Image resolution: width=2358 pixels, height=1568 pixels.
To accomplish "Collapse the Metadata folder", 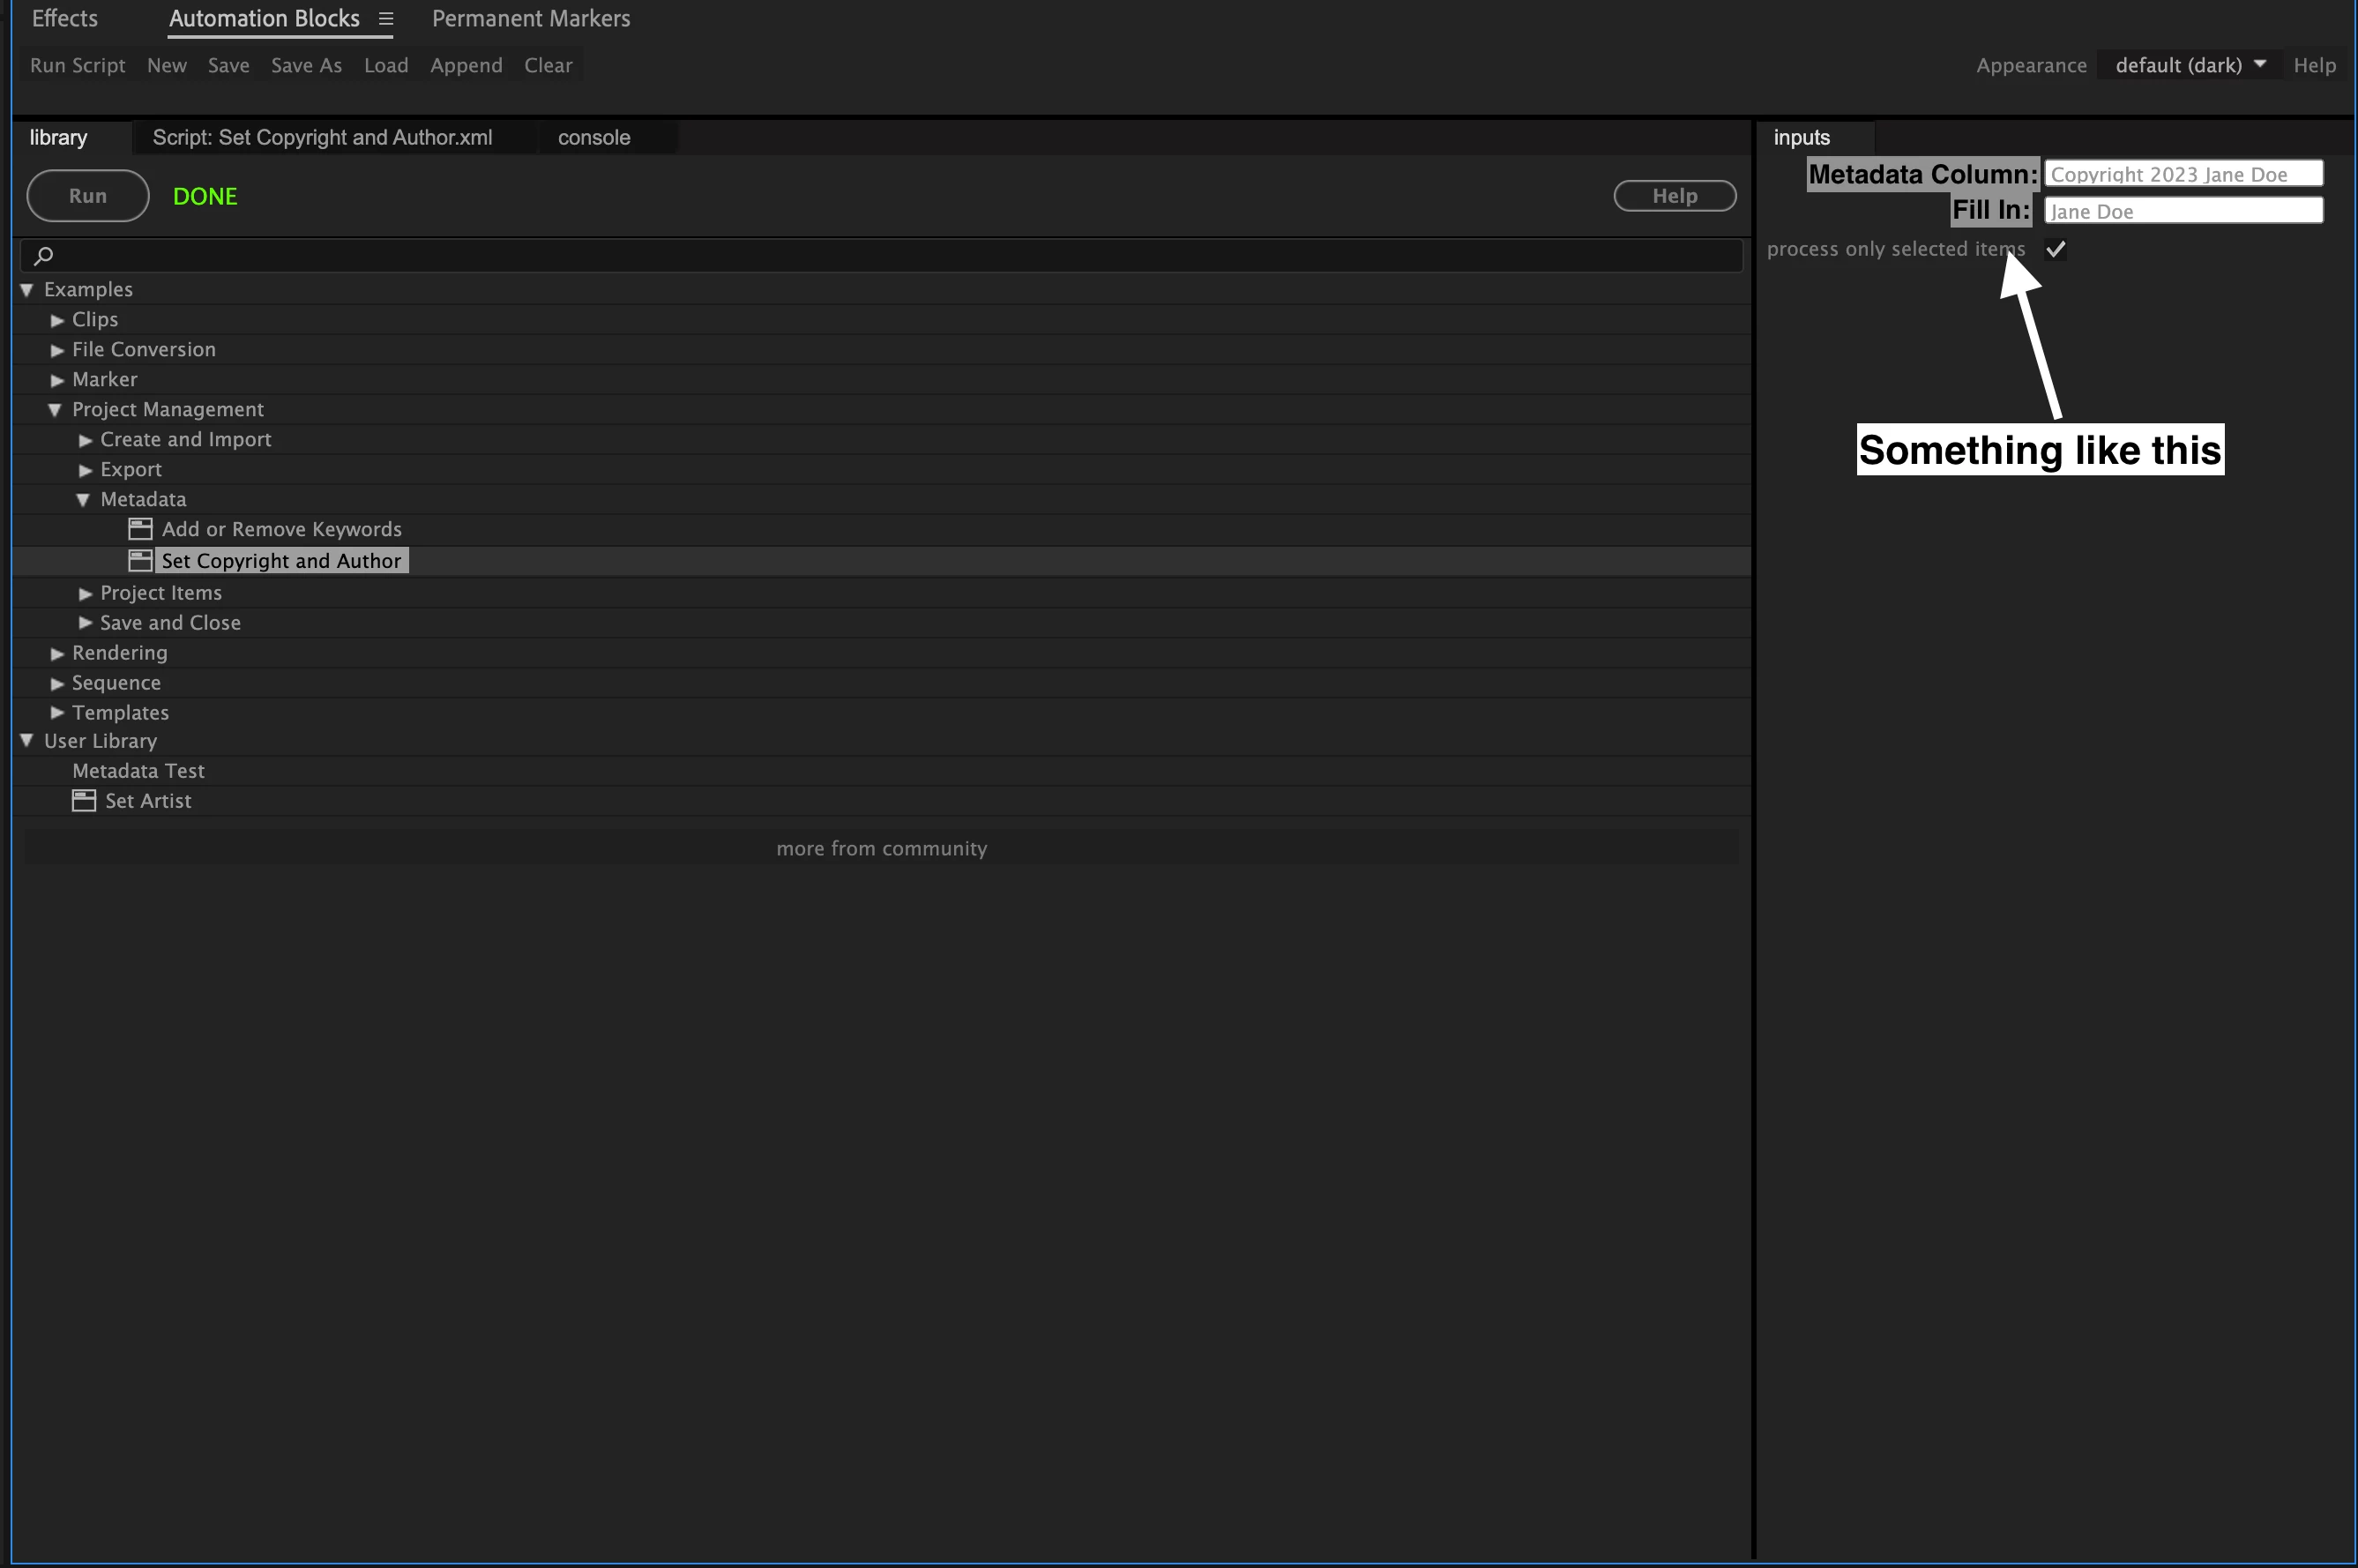I will (83, 500).
